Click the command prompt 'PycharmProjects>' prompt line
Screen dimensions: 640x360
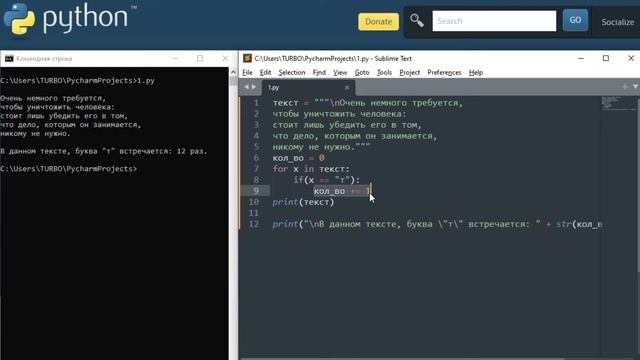(x=69, y=169)
